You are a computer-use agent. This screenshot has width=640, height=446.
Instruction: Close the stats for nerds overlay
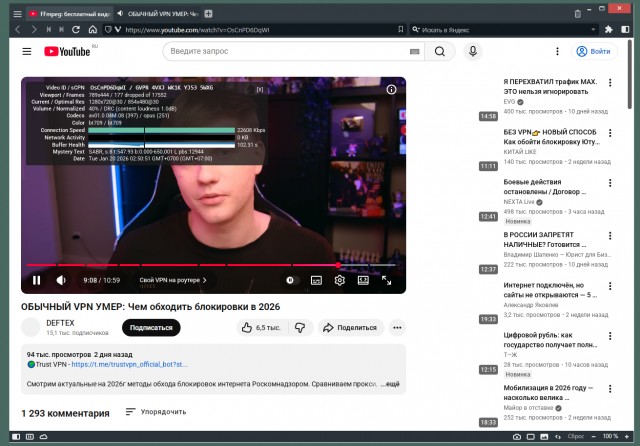click(x=260, y=89)
